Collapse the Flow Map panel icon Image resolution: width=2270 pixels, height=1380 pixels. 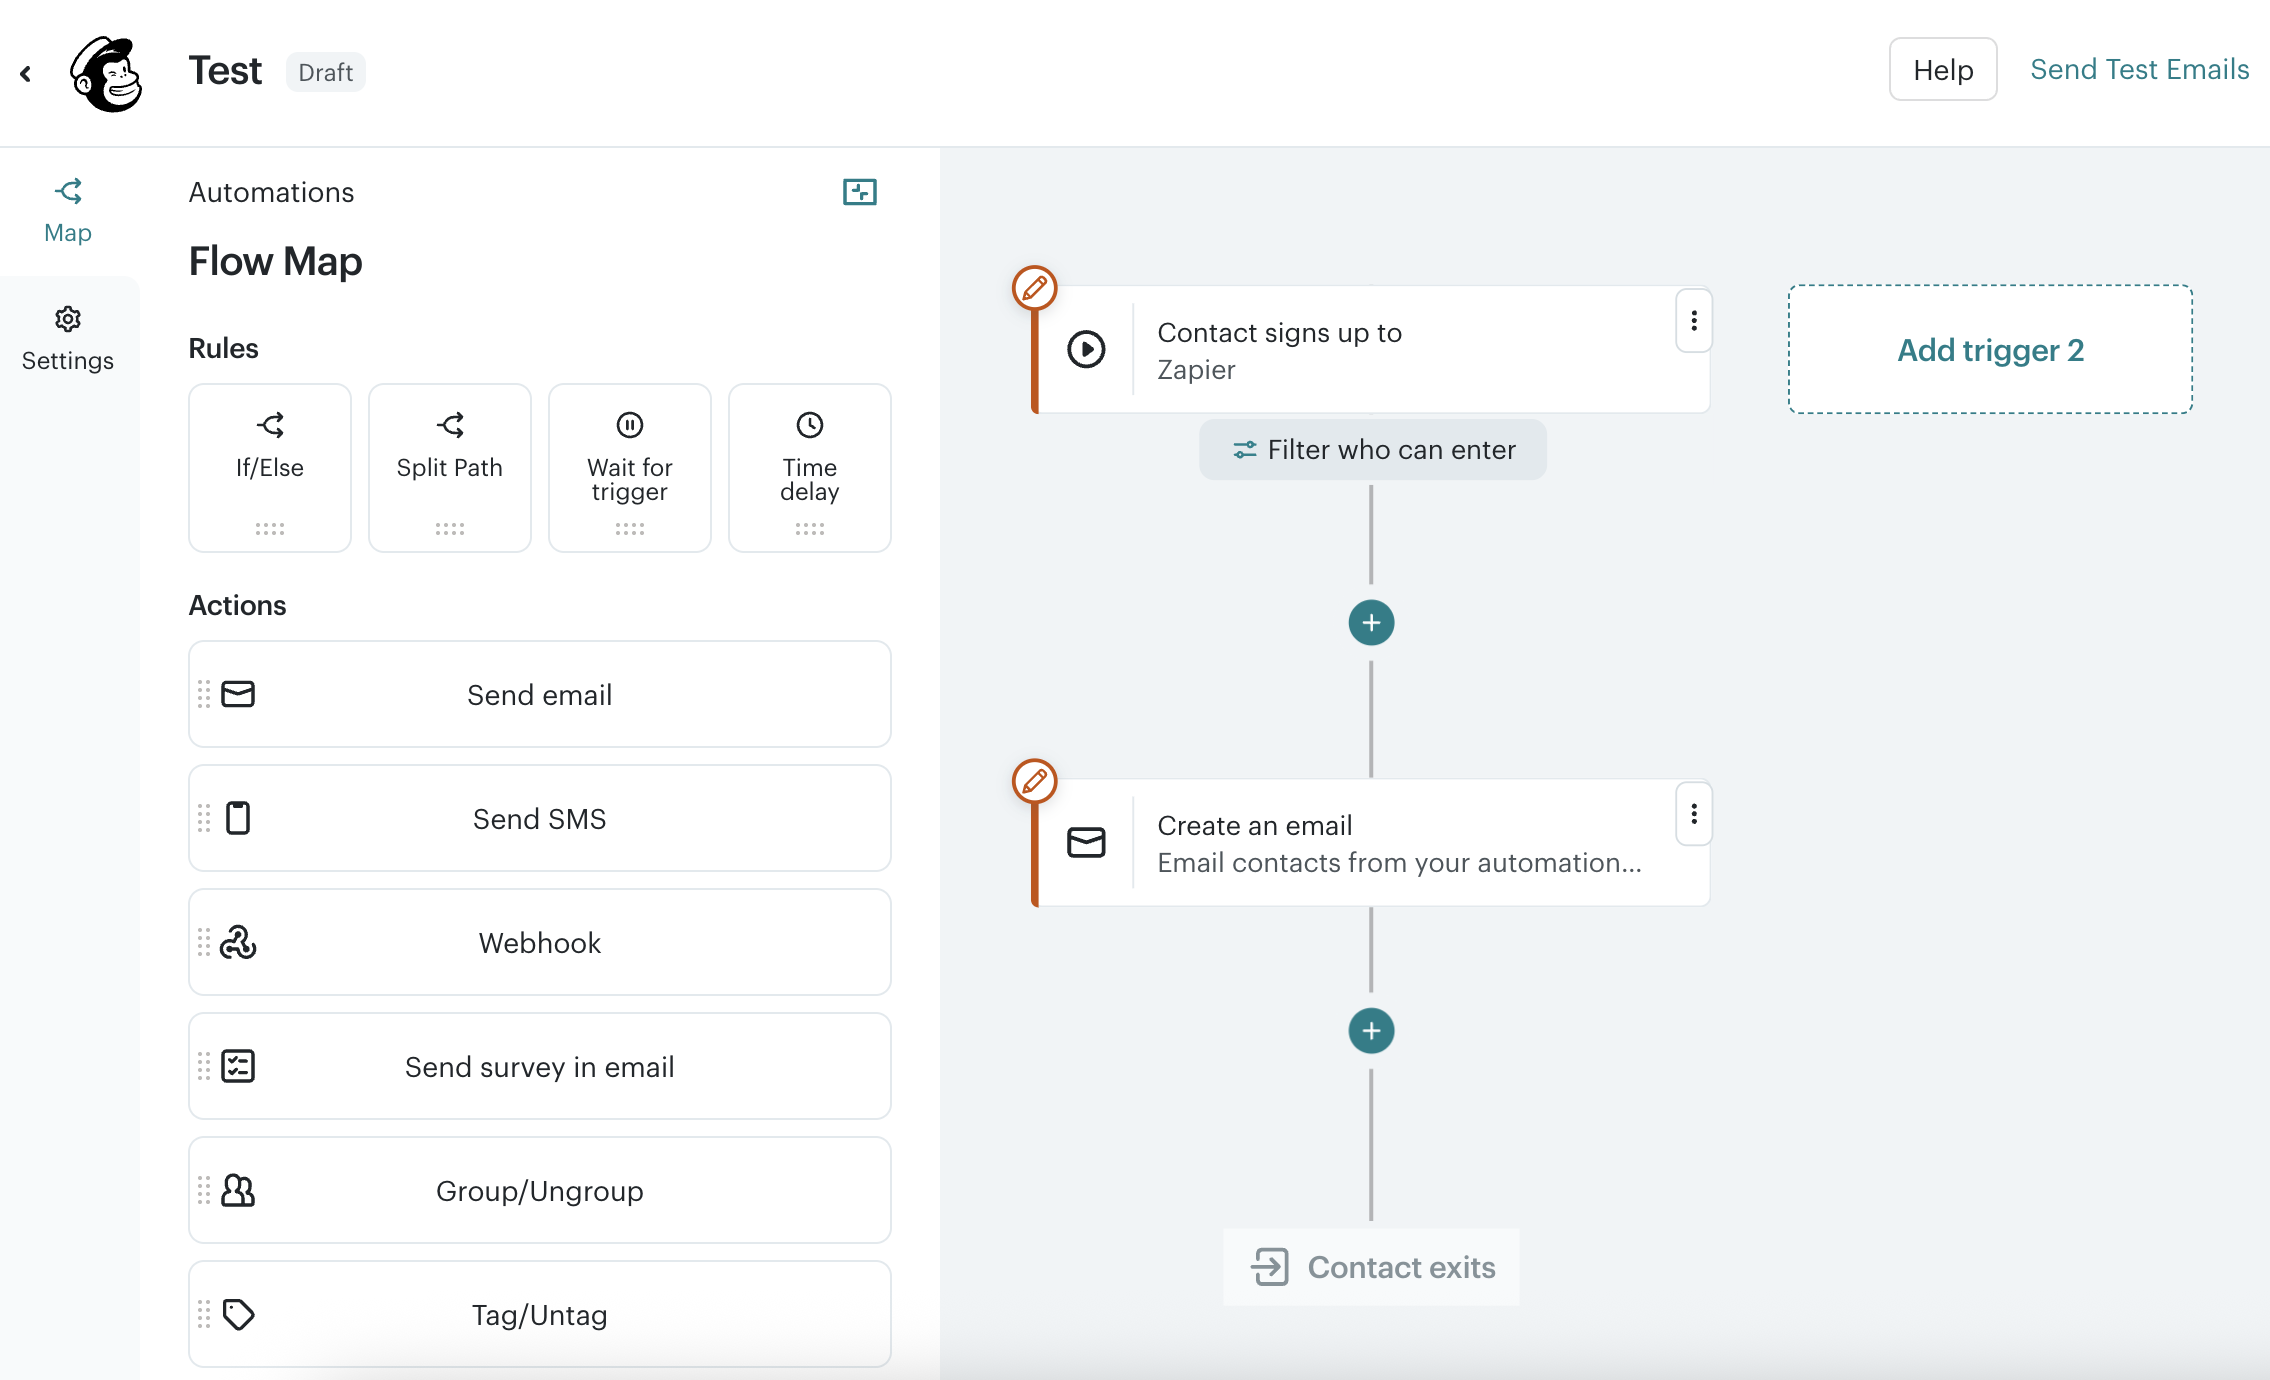[x=859, y=192]
